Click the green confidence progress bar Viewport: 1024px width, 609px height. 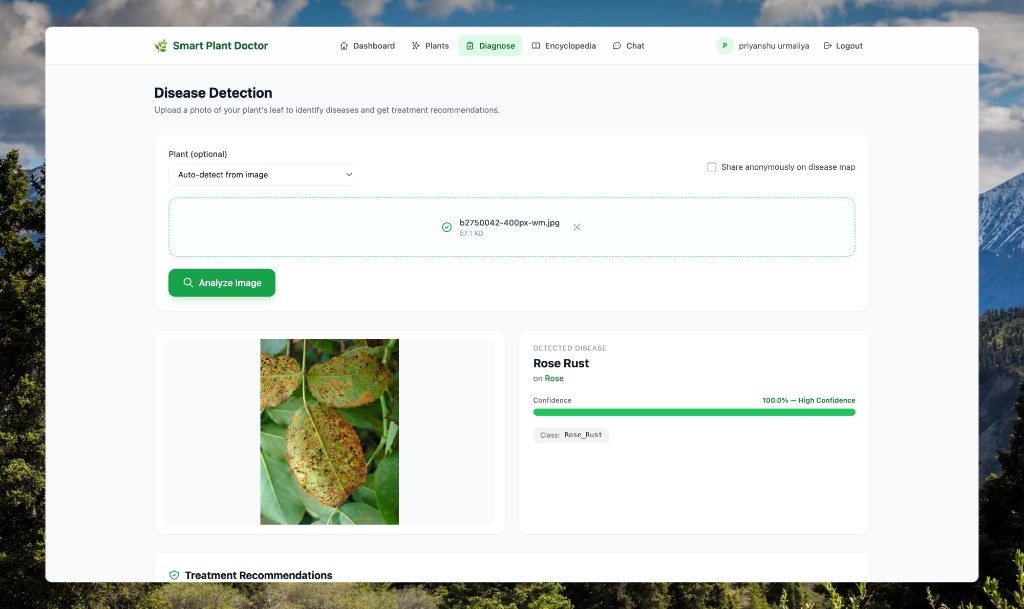pos(694,413)
